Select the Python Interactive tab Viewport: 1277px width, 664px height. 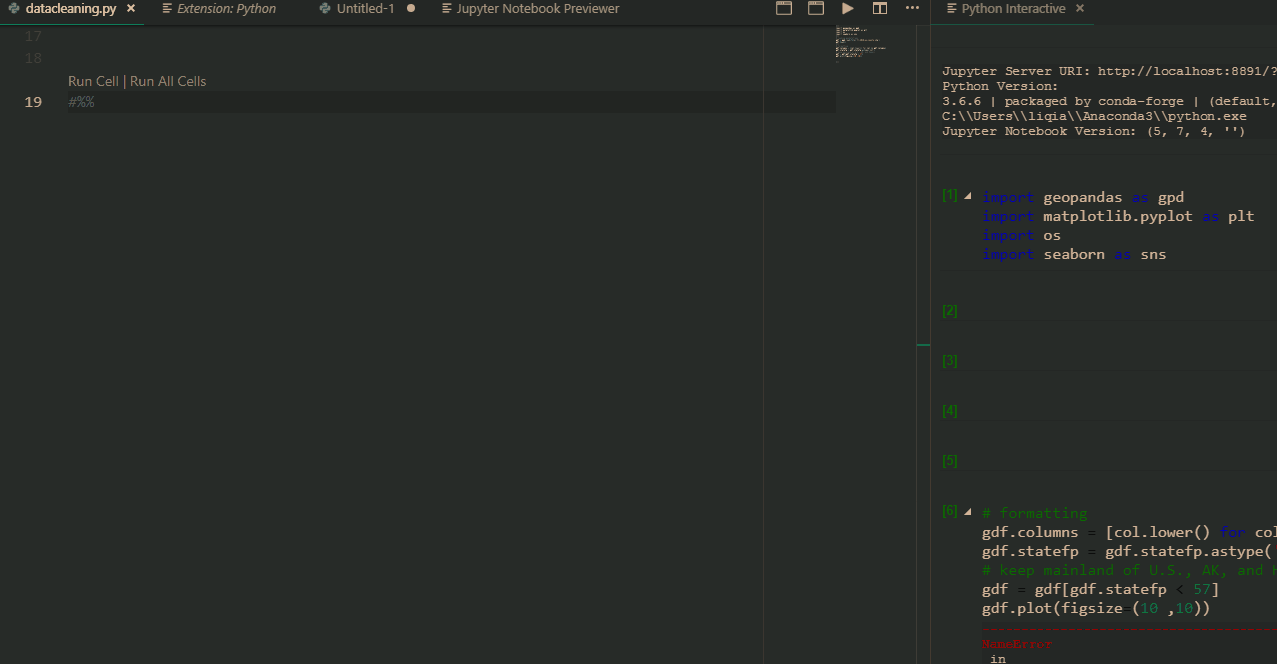click(x=1013, y=9)
